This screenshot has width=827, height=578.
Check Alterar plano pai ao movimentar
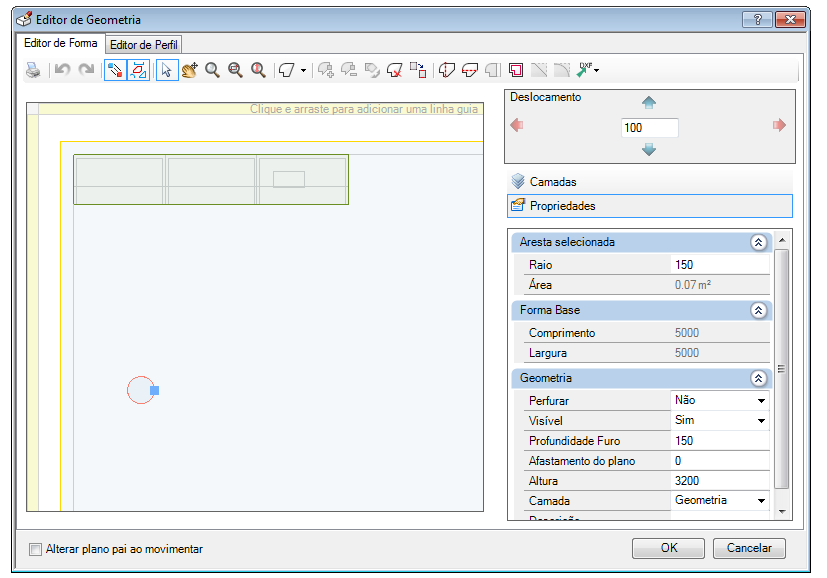coord(35,550)
